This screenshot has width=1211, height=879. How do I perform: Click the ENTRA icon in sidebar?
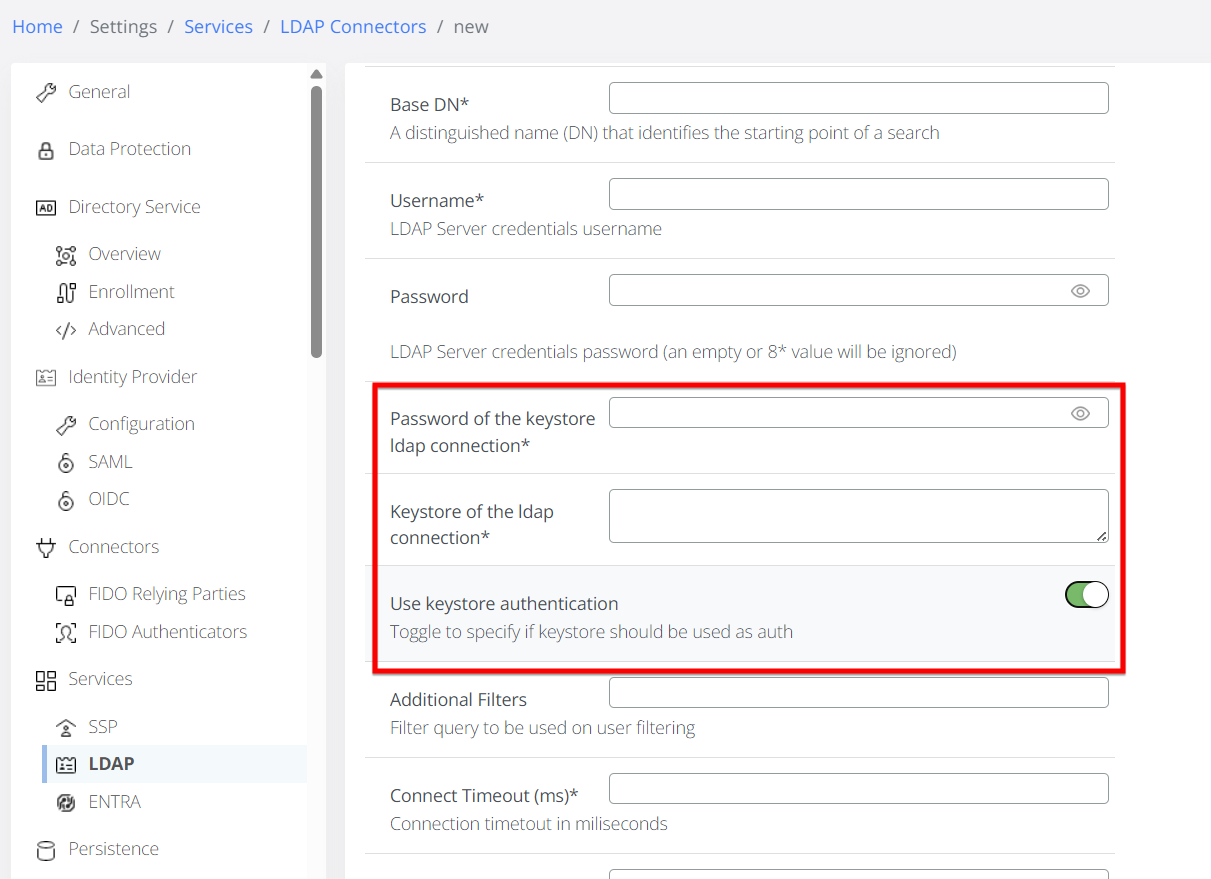[66, 802]
